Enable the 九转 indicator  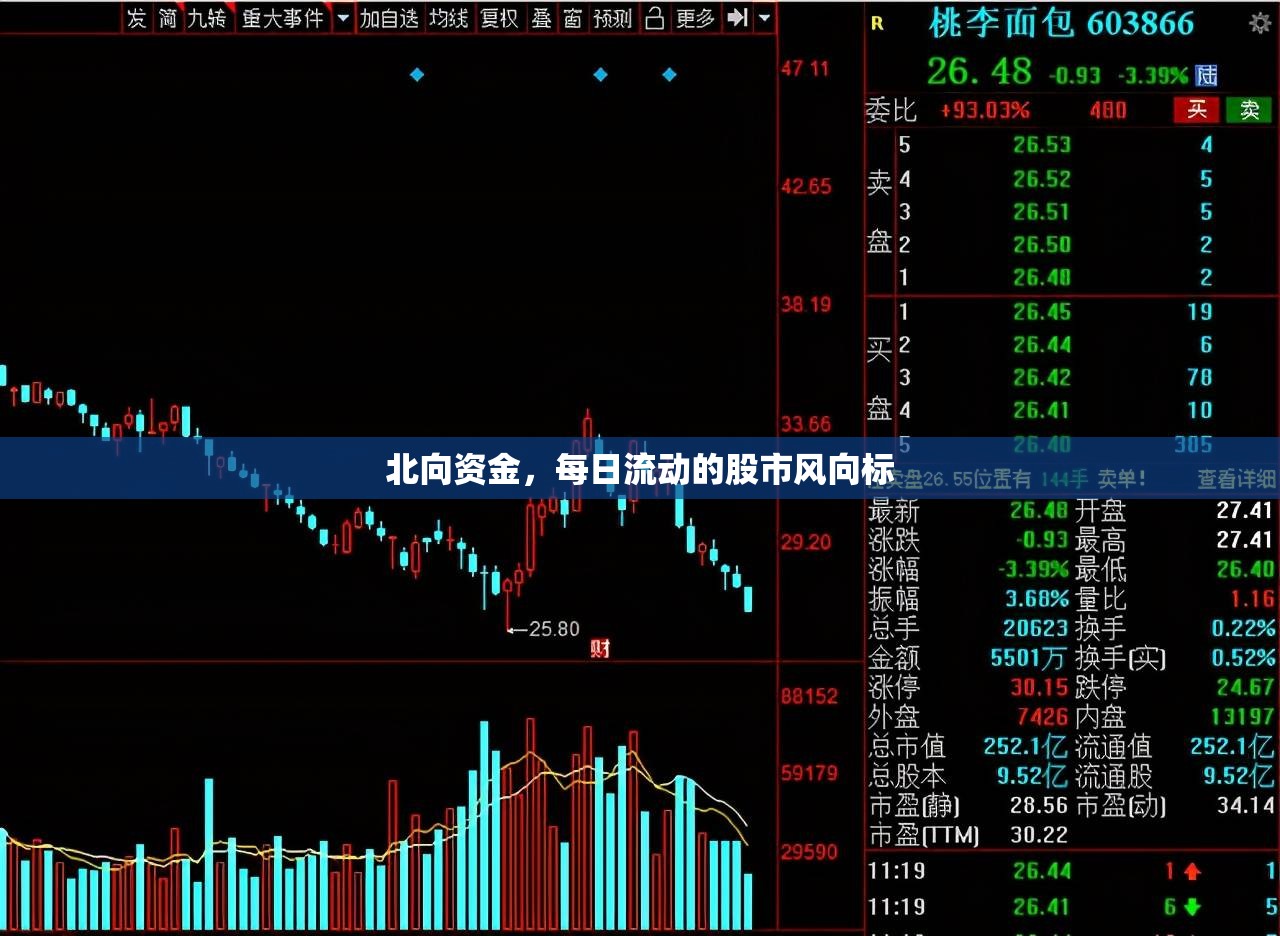[208, 17]
